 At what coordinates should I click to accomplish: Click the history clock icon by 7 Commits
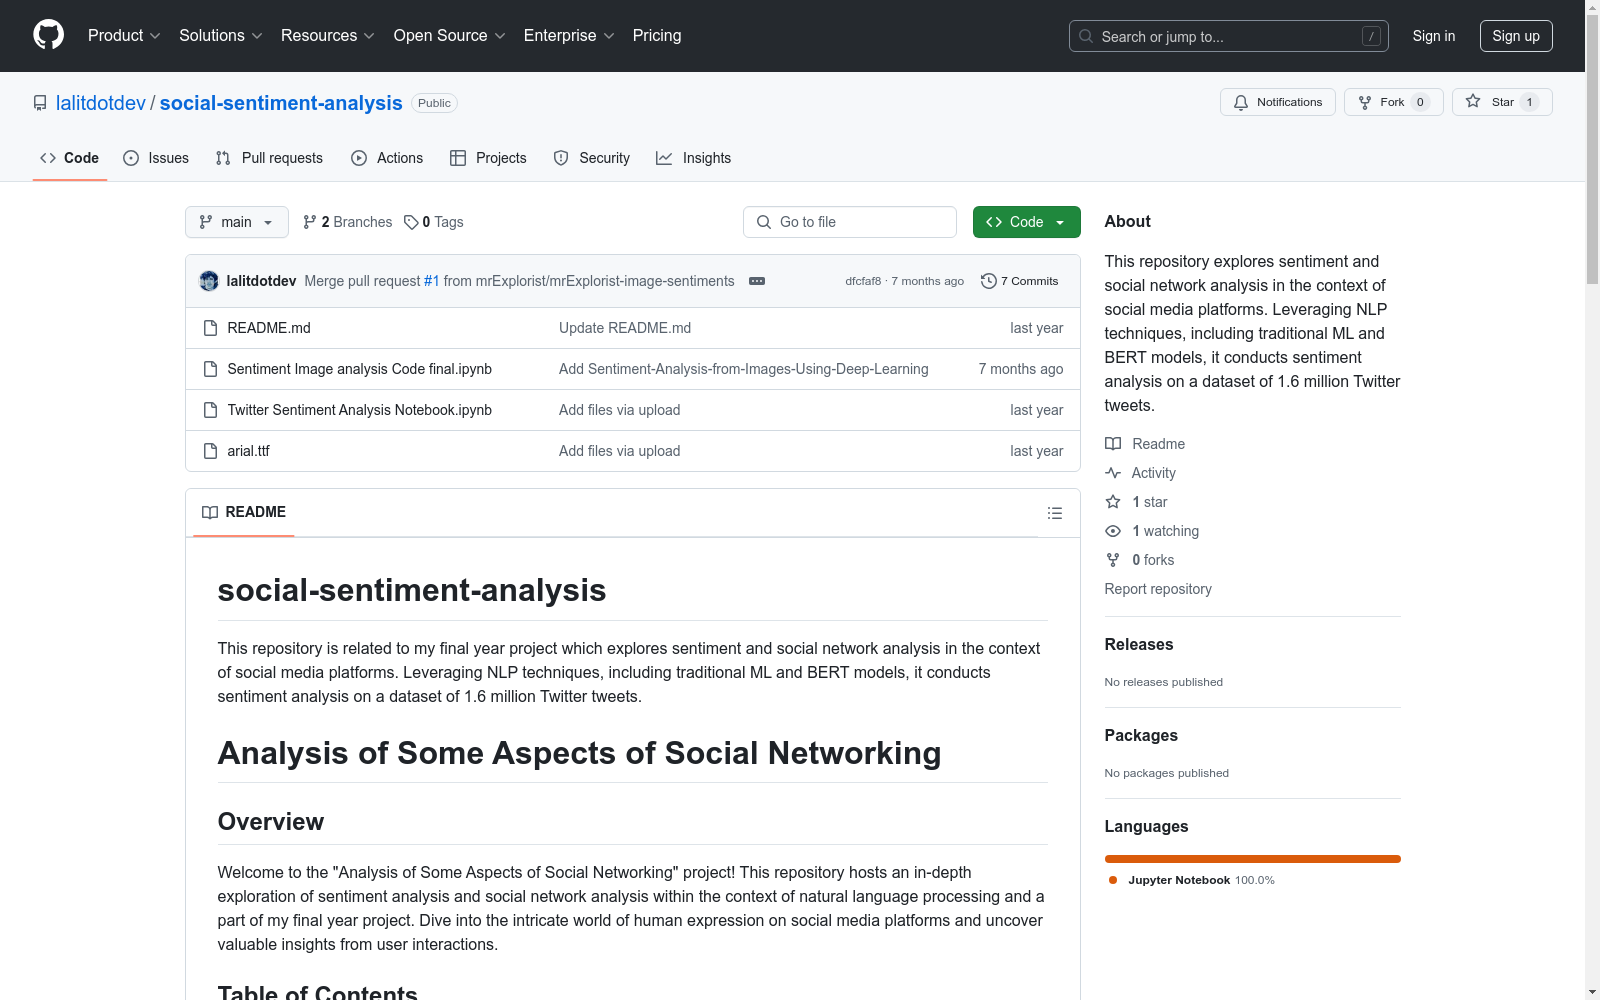(989, 281)
